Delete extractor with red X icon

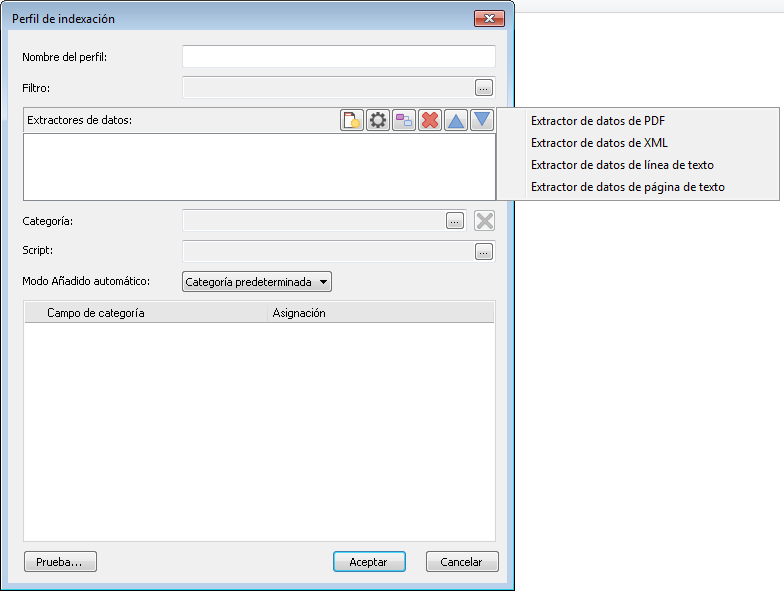tap(430, 120)
